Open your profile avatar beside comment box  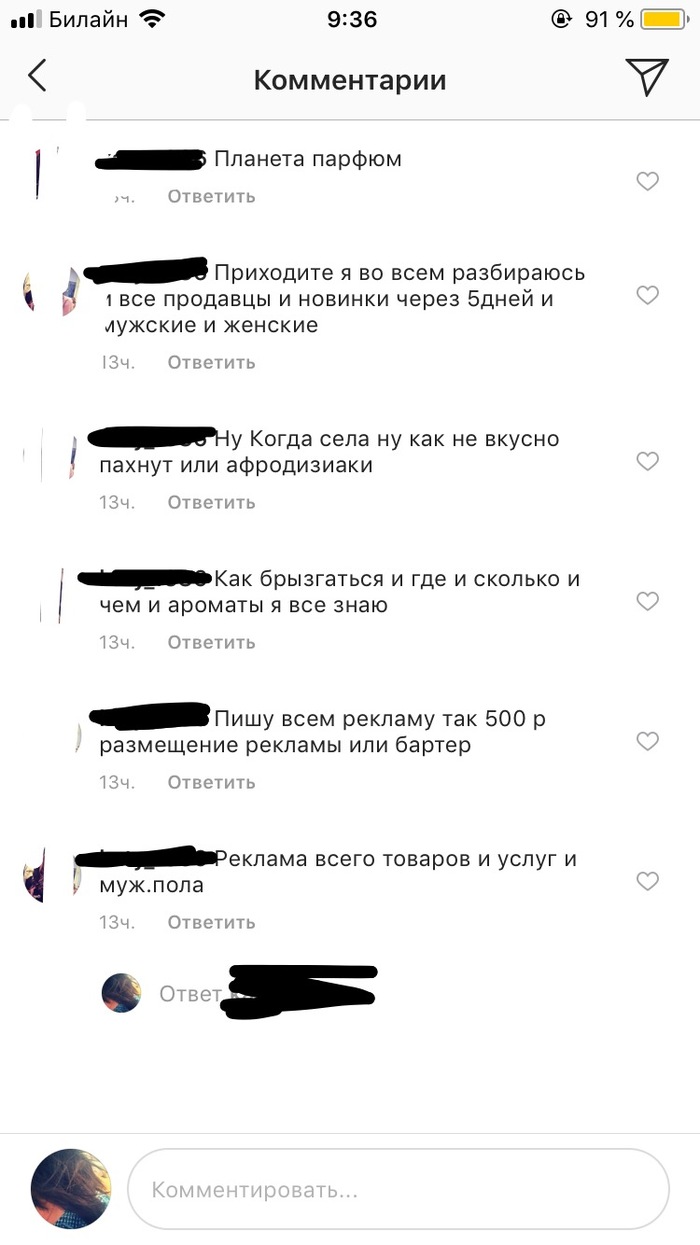click(x=71, y=1189)
